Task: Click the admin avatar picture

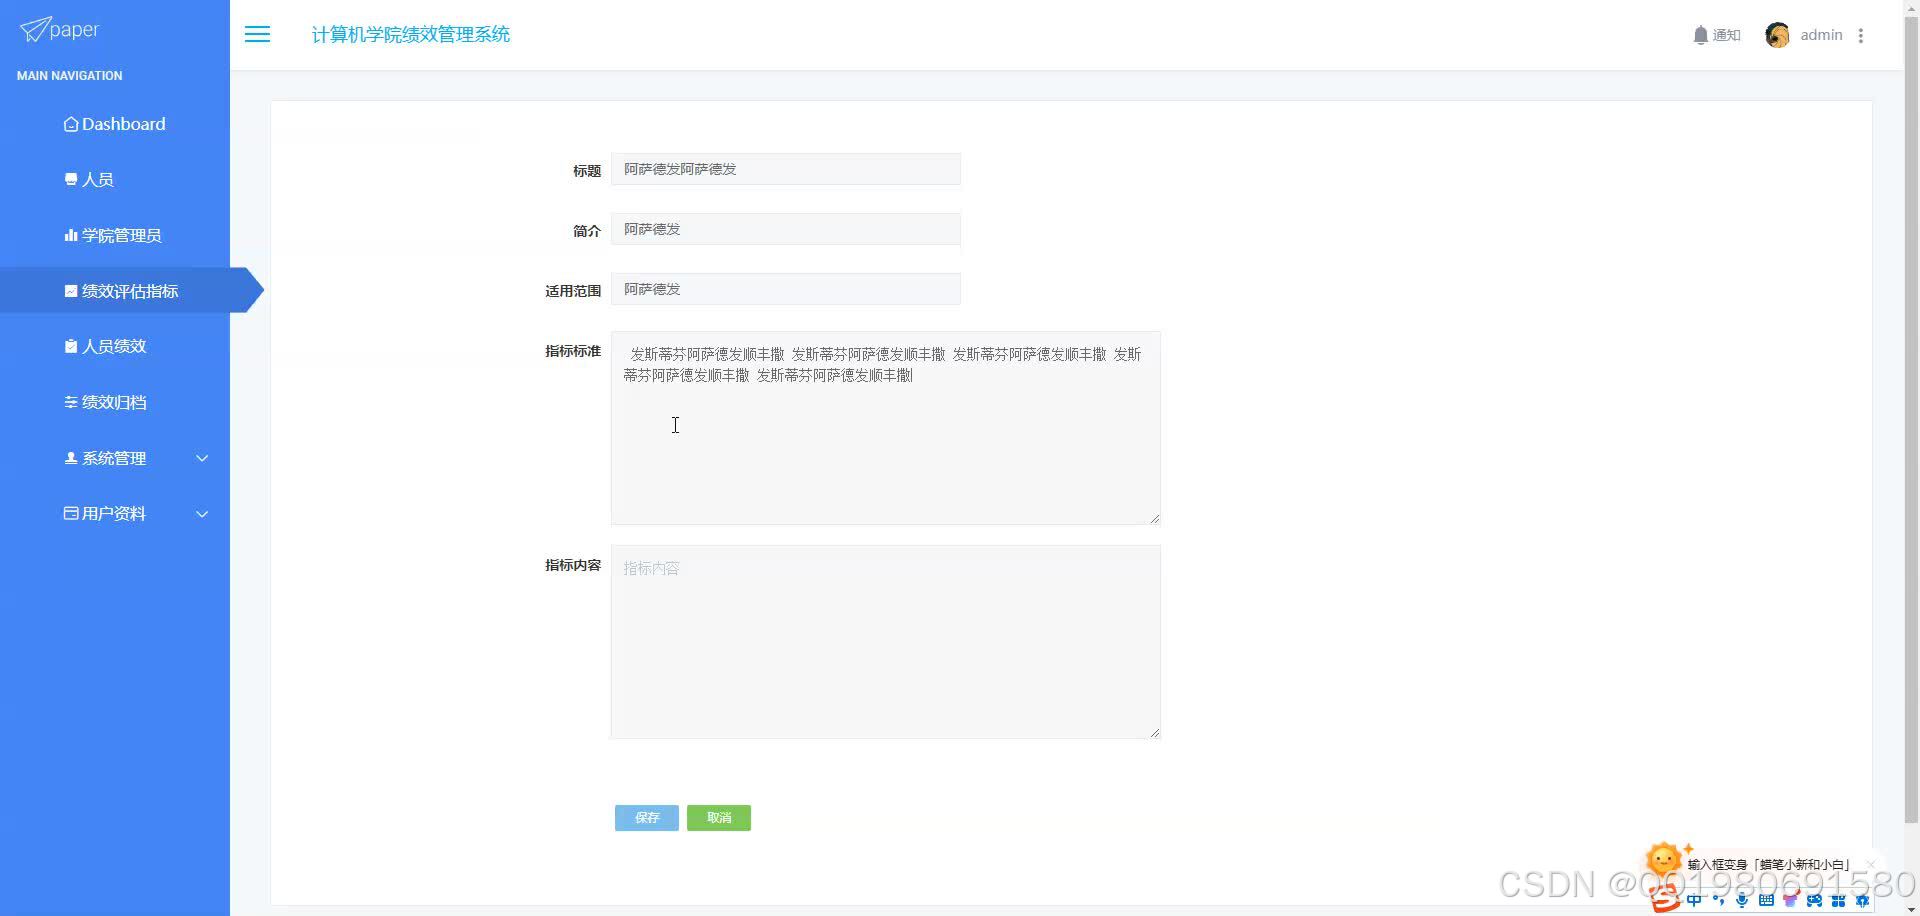Action: 1777,35
